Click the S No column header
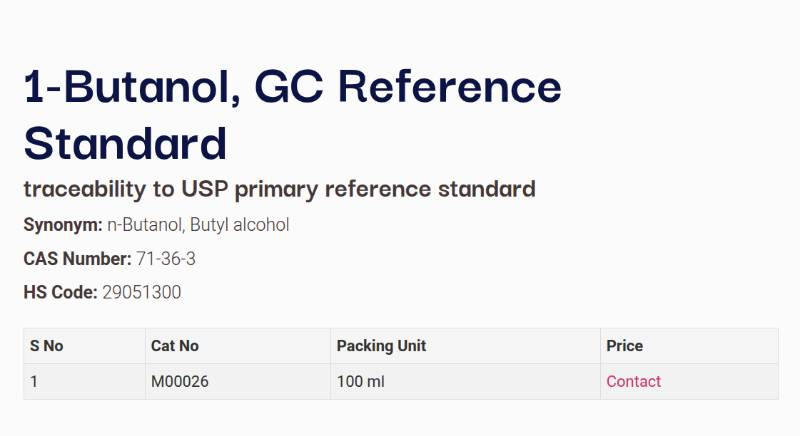 47,346
